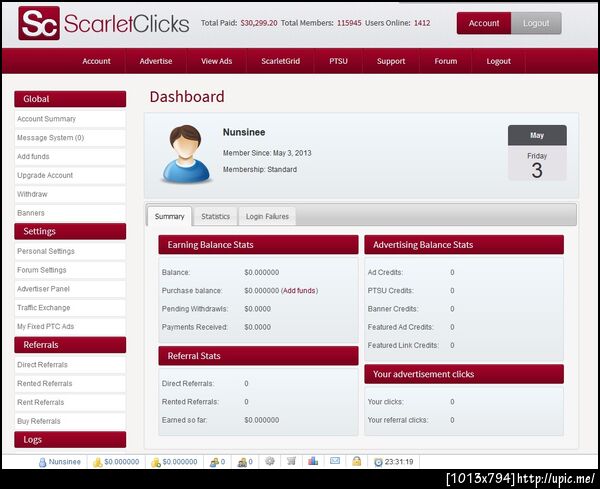The width and height of the screenshot is (600, 489).
Task: Open Advertiser Panel in sidebar
Action: (70, 289)
